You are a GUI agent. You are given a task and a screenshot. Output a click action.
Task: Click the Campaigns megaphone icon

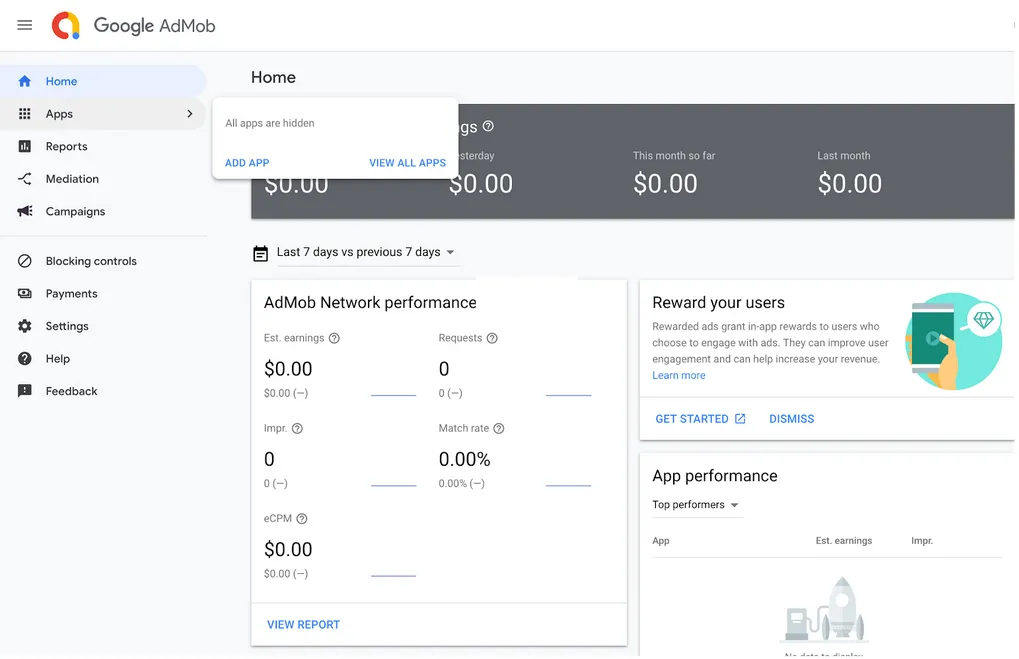(25, 211)
